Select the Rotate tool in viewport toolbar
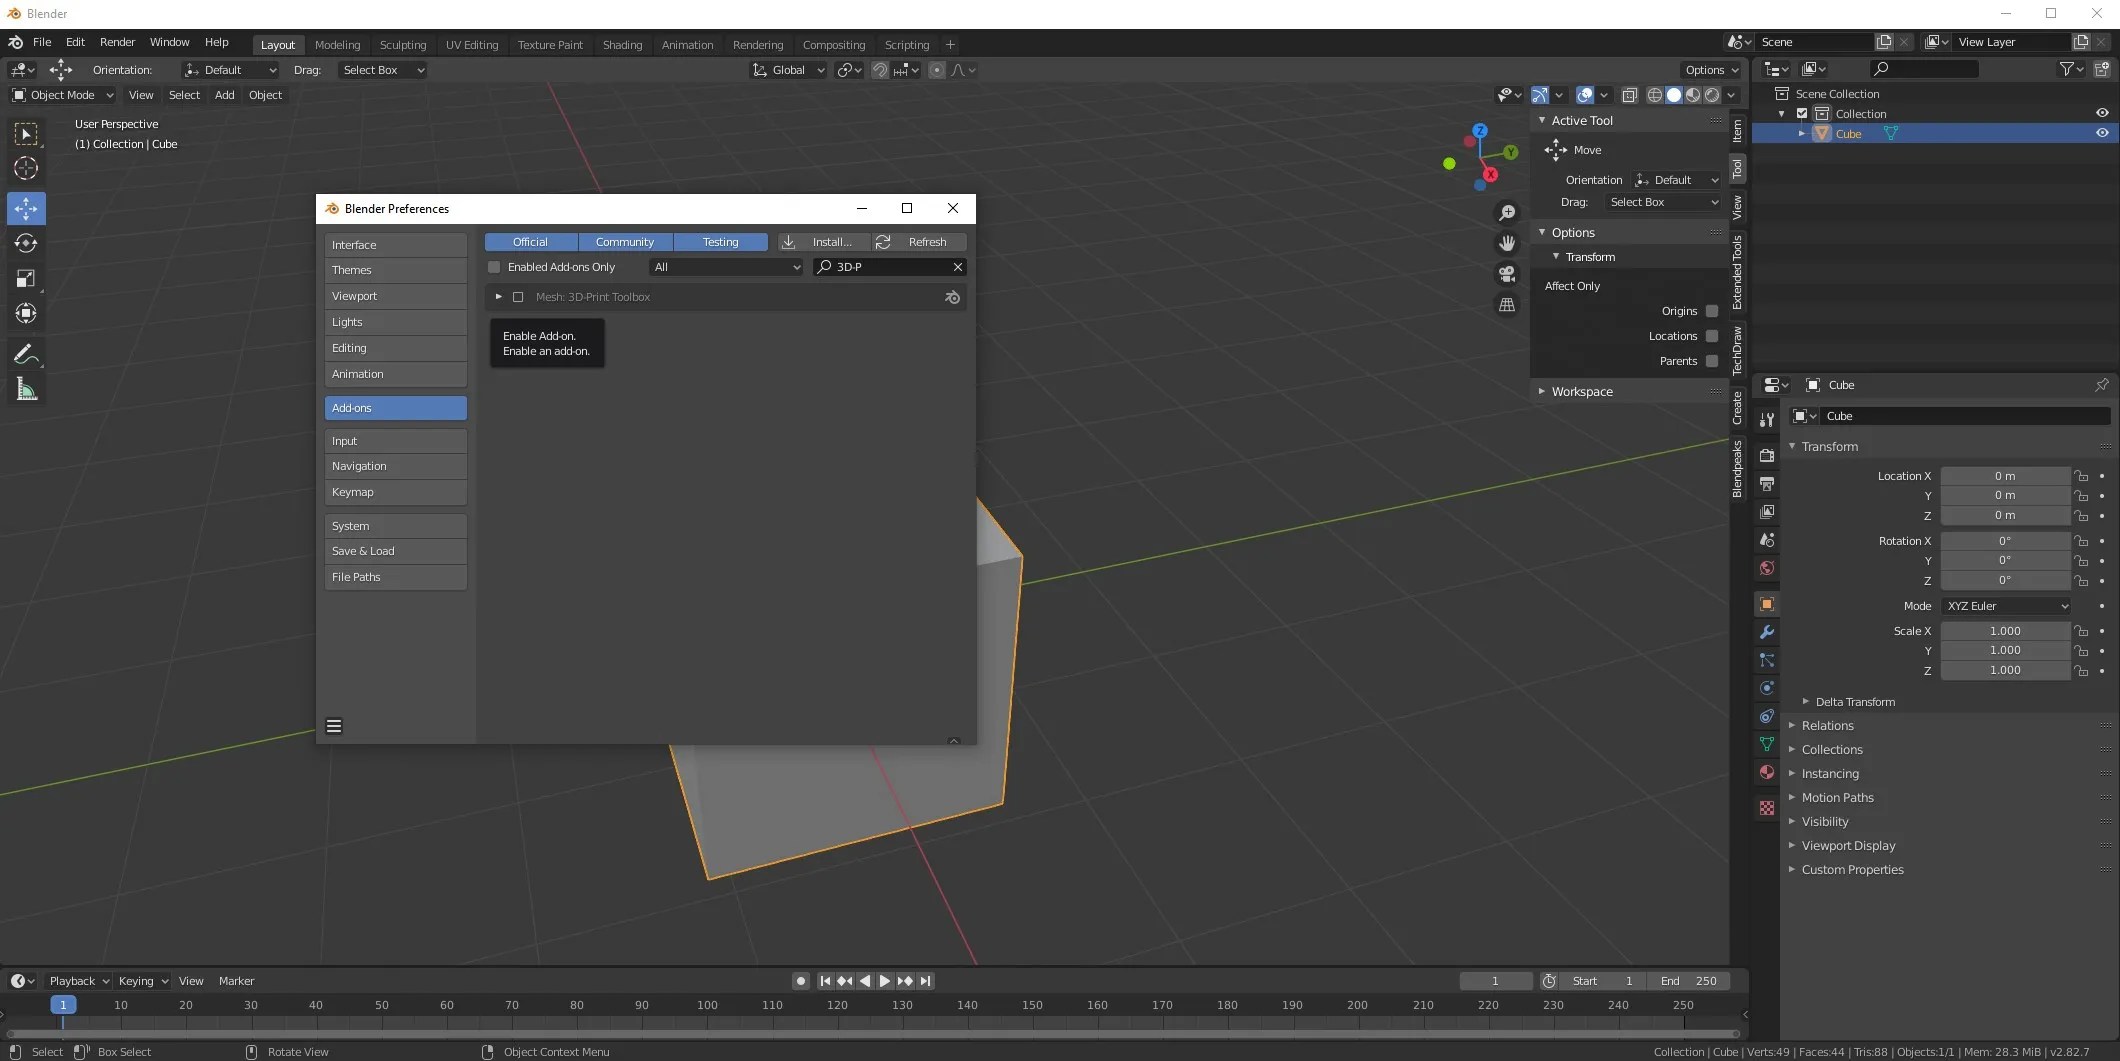The width and height of the screenshot is (2120, 1061). [26, 243]
